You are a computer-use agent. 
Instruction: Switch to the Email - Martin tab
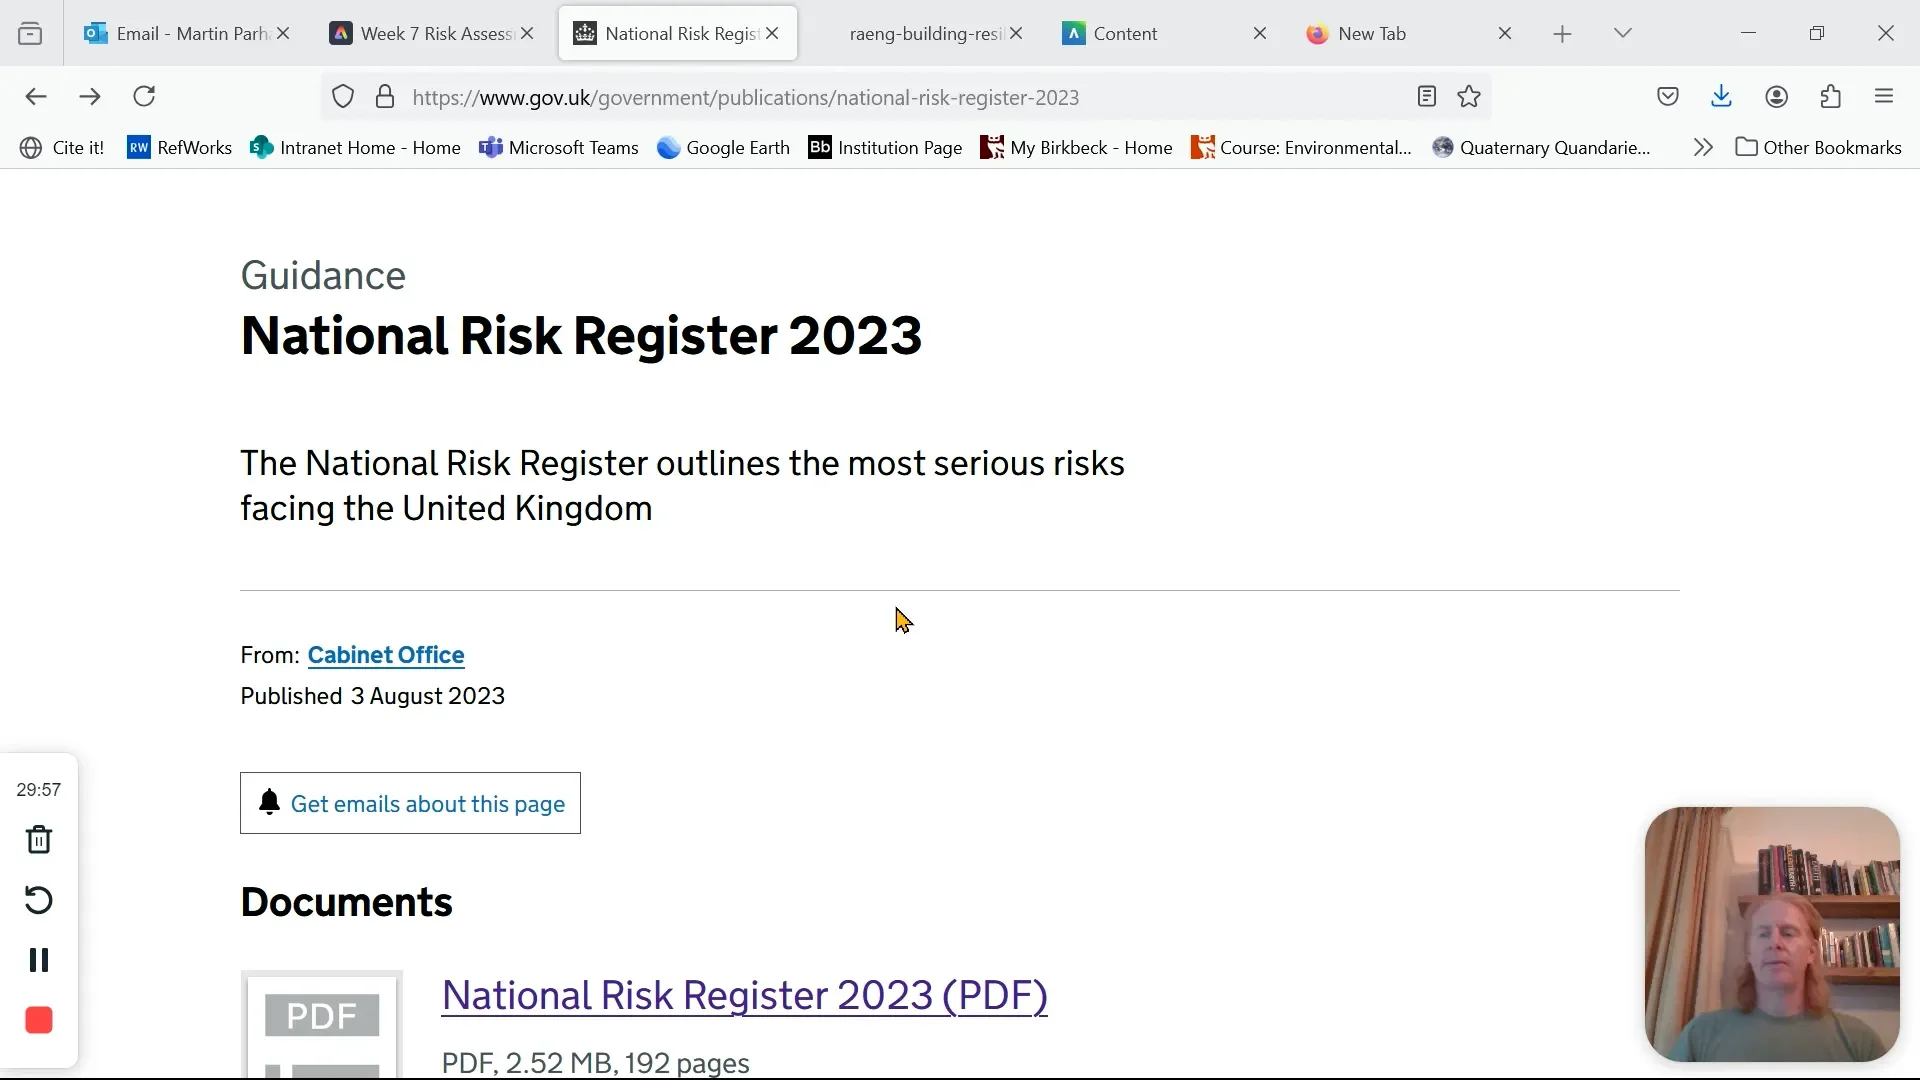[x=180, y=33]
